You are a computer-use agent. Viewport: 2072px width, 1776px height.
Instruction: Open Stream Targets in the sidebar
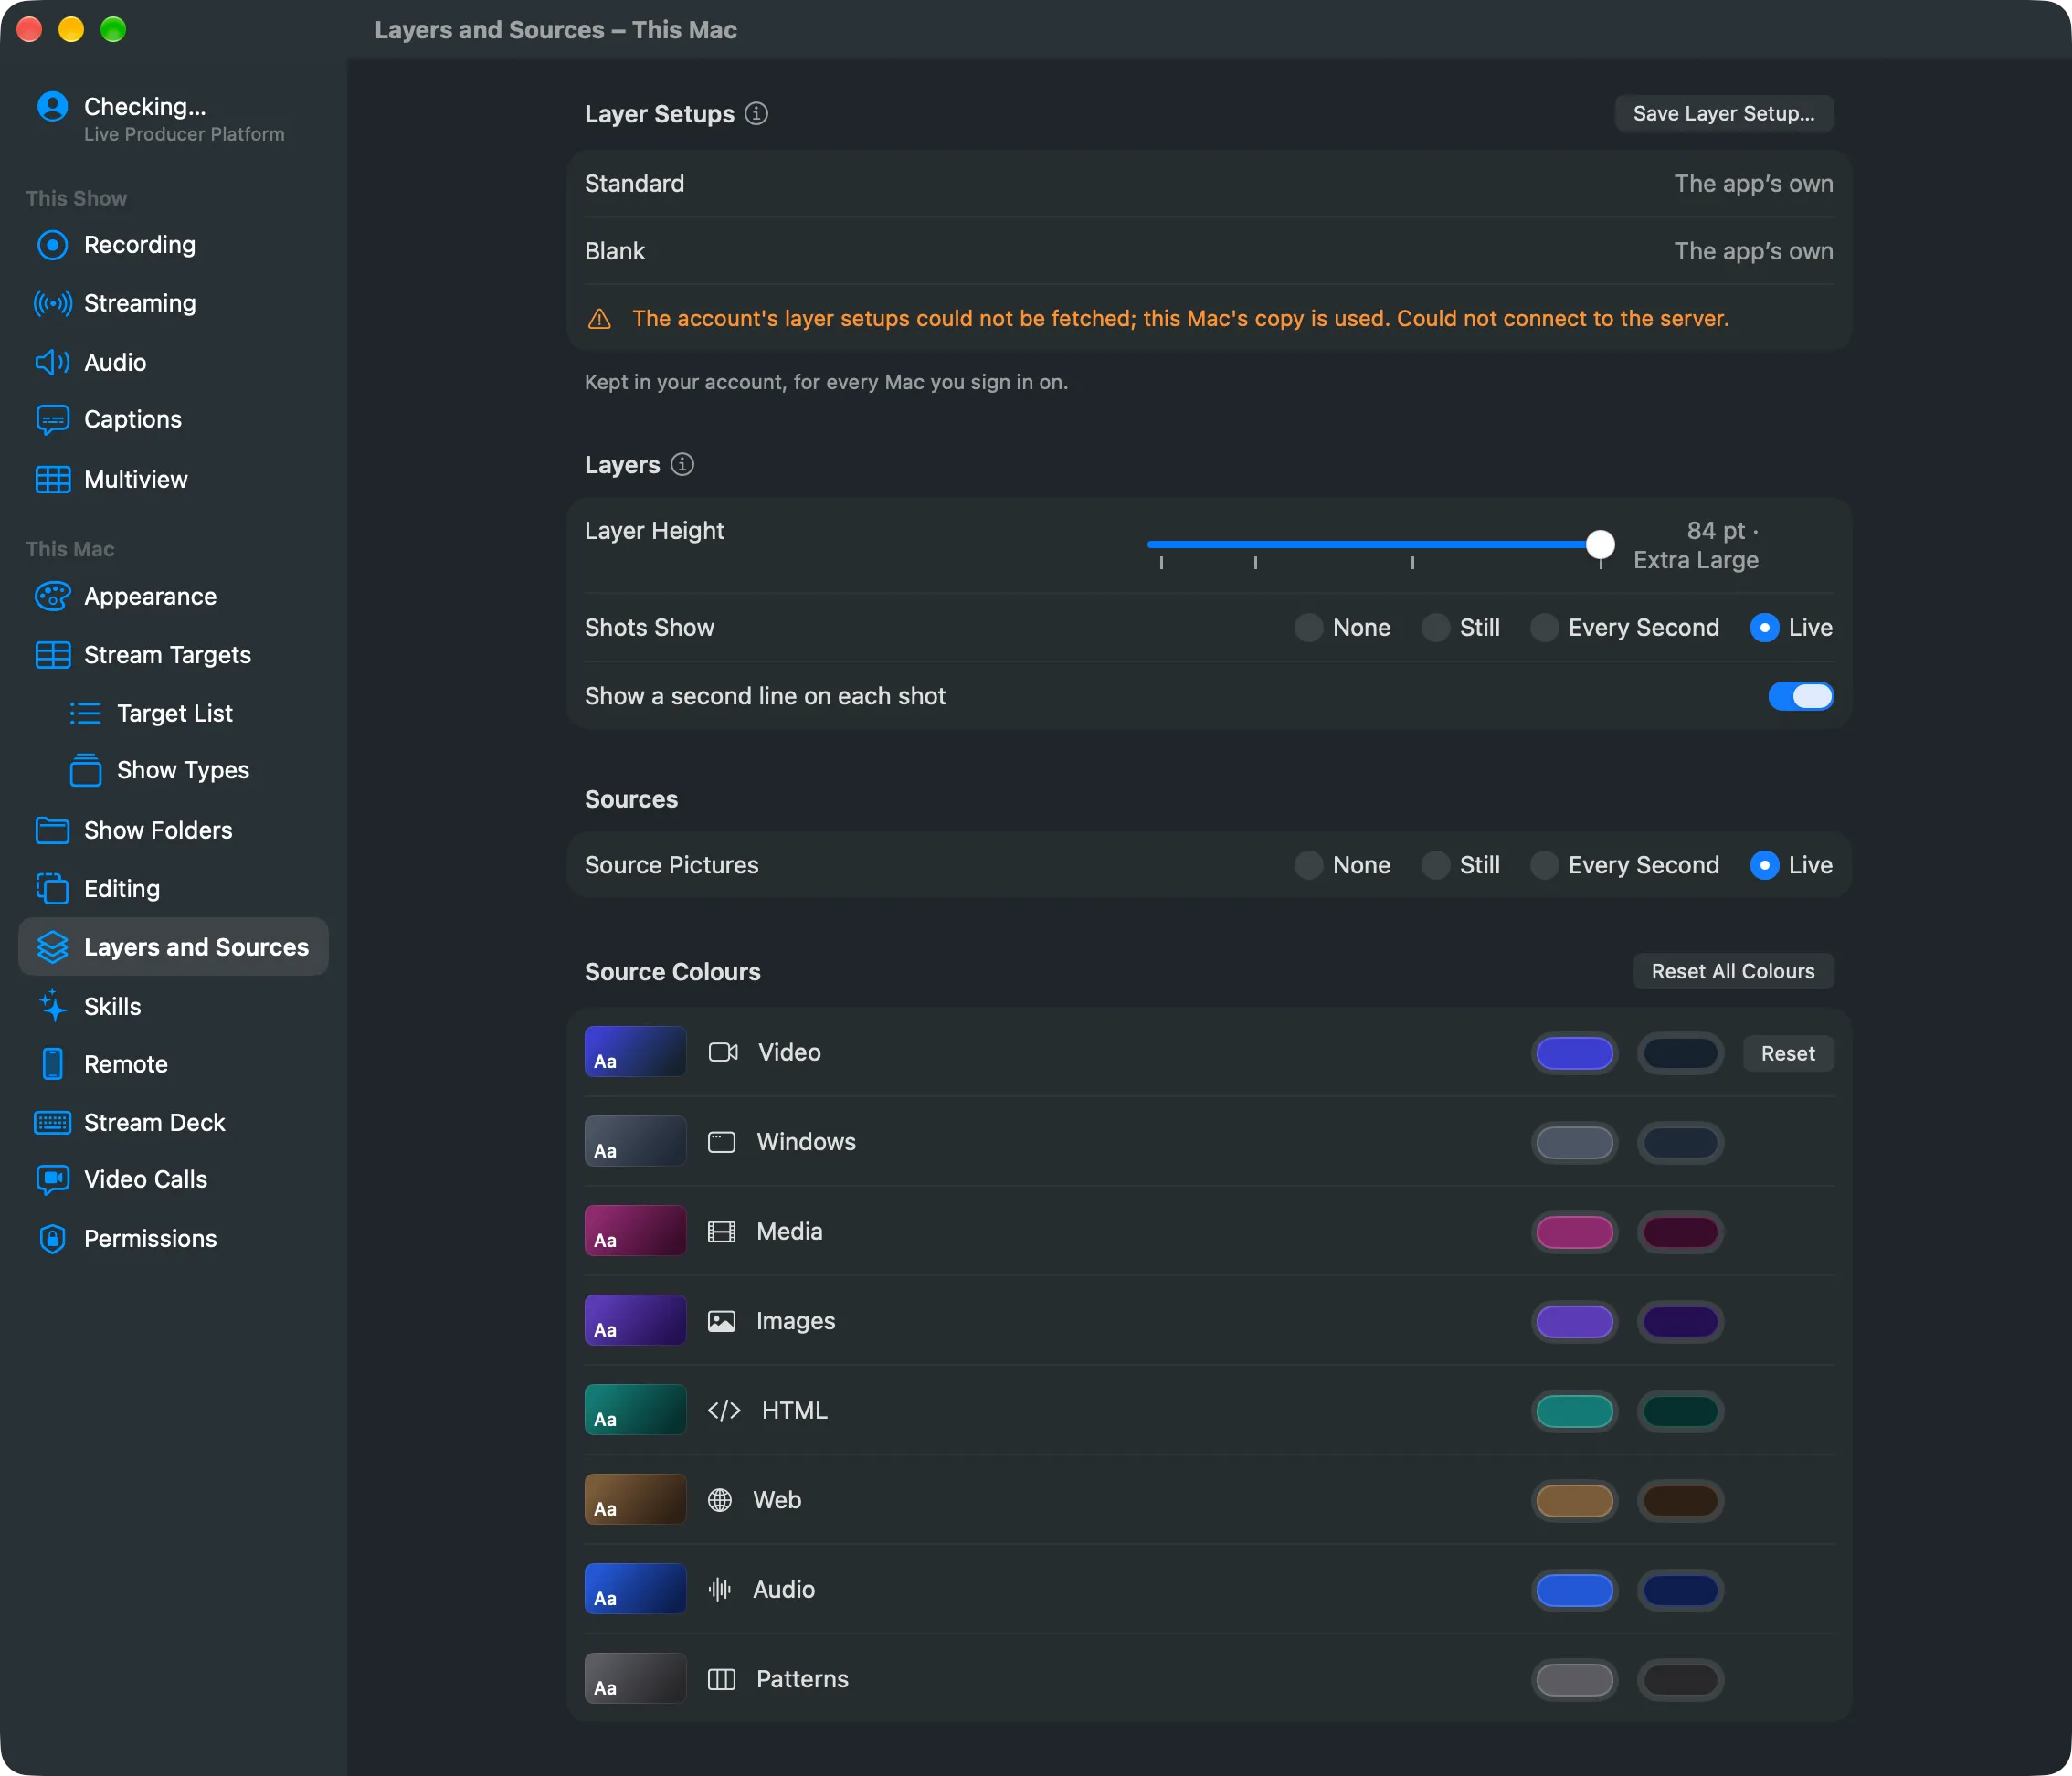[x=174, y=655]
